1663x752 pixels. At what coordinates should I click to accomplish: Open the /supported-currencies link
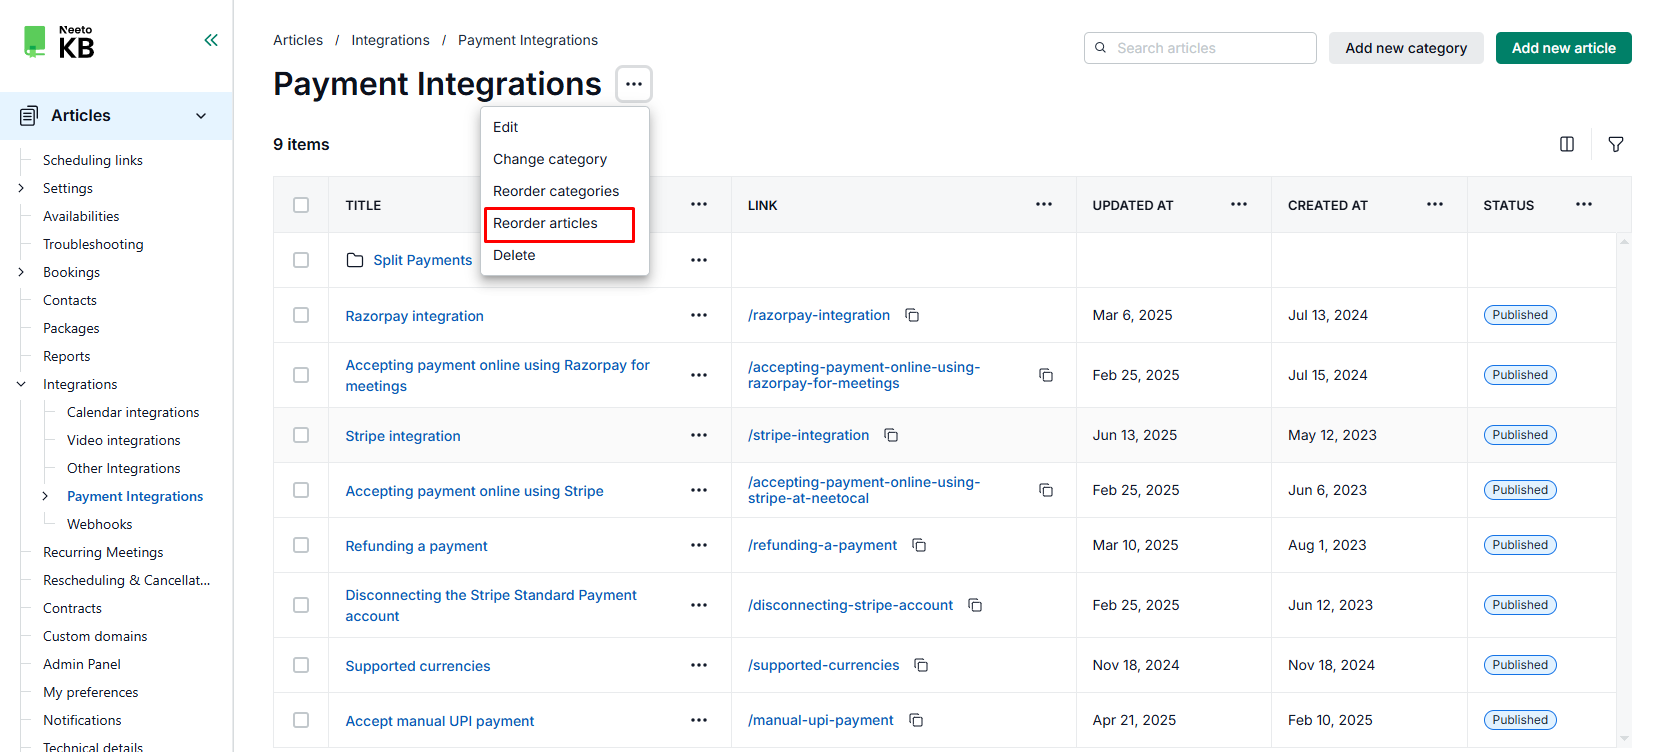[x=823, y=665]
